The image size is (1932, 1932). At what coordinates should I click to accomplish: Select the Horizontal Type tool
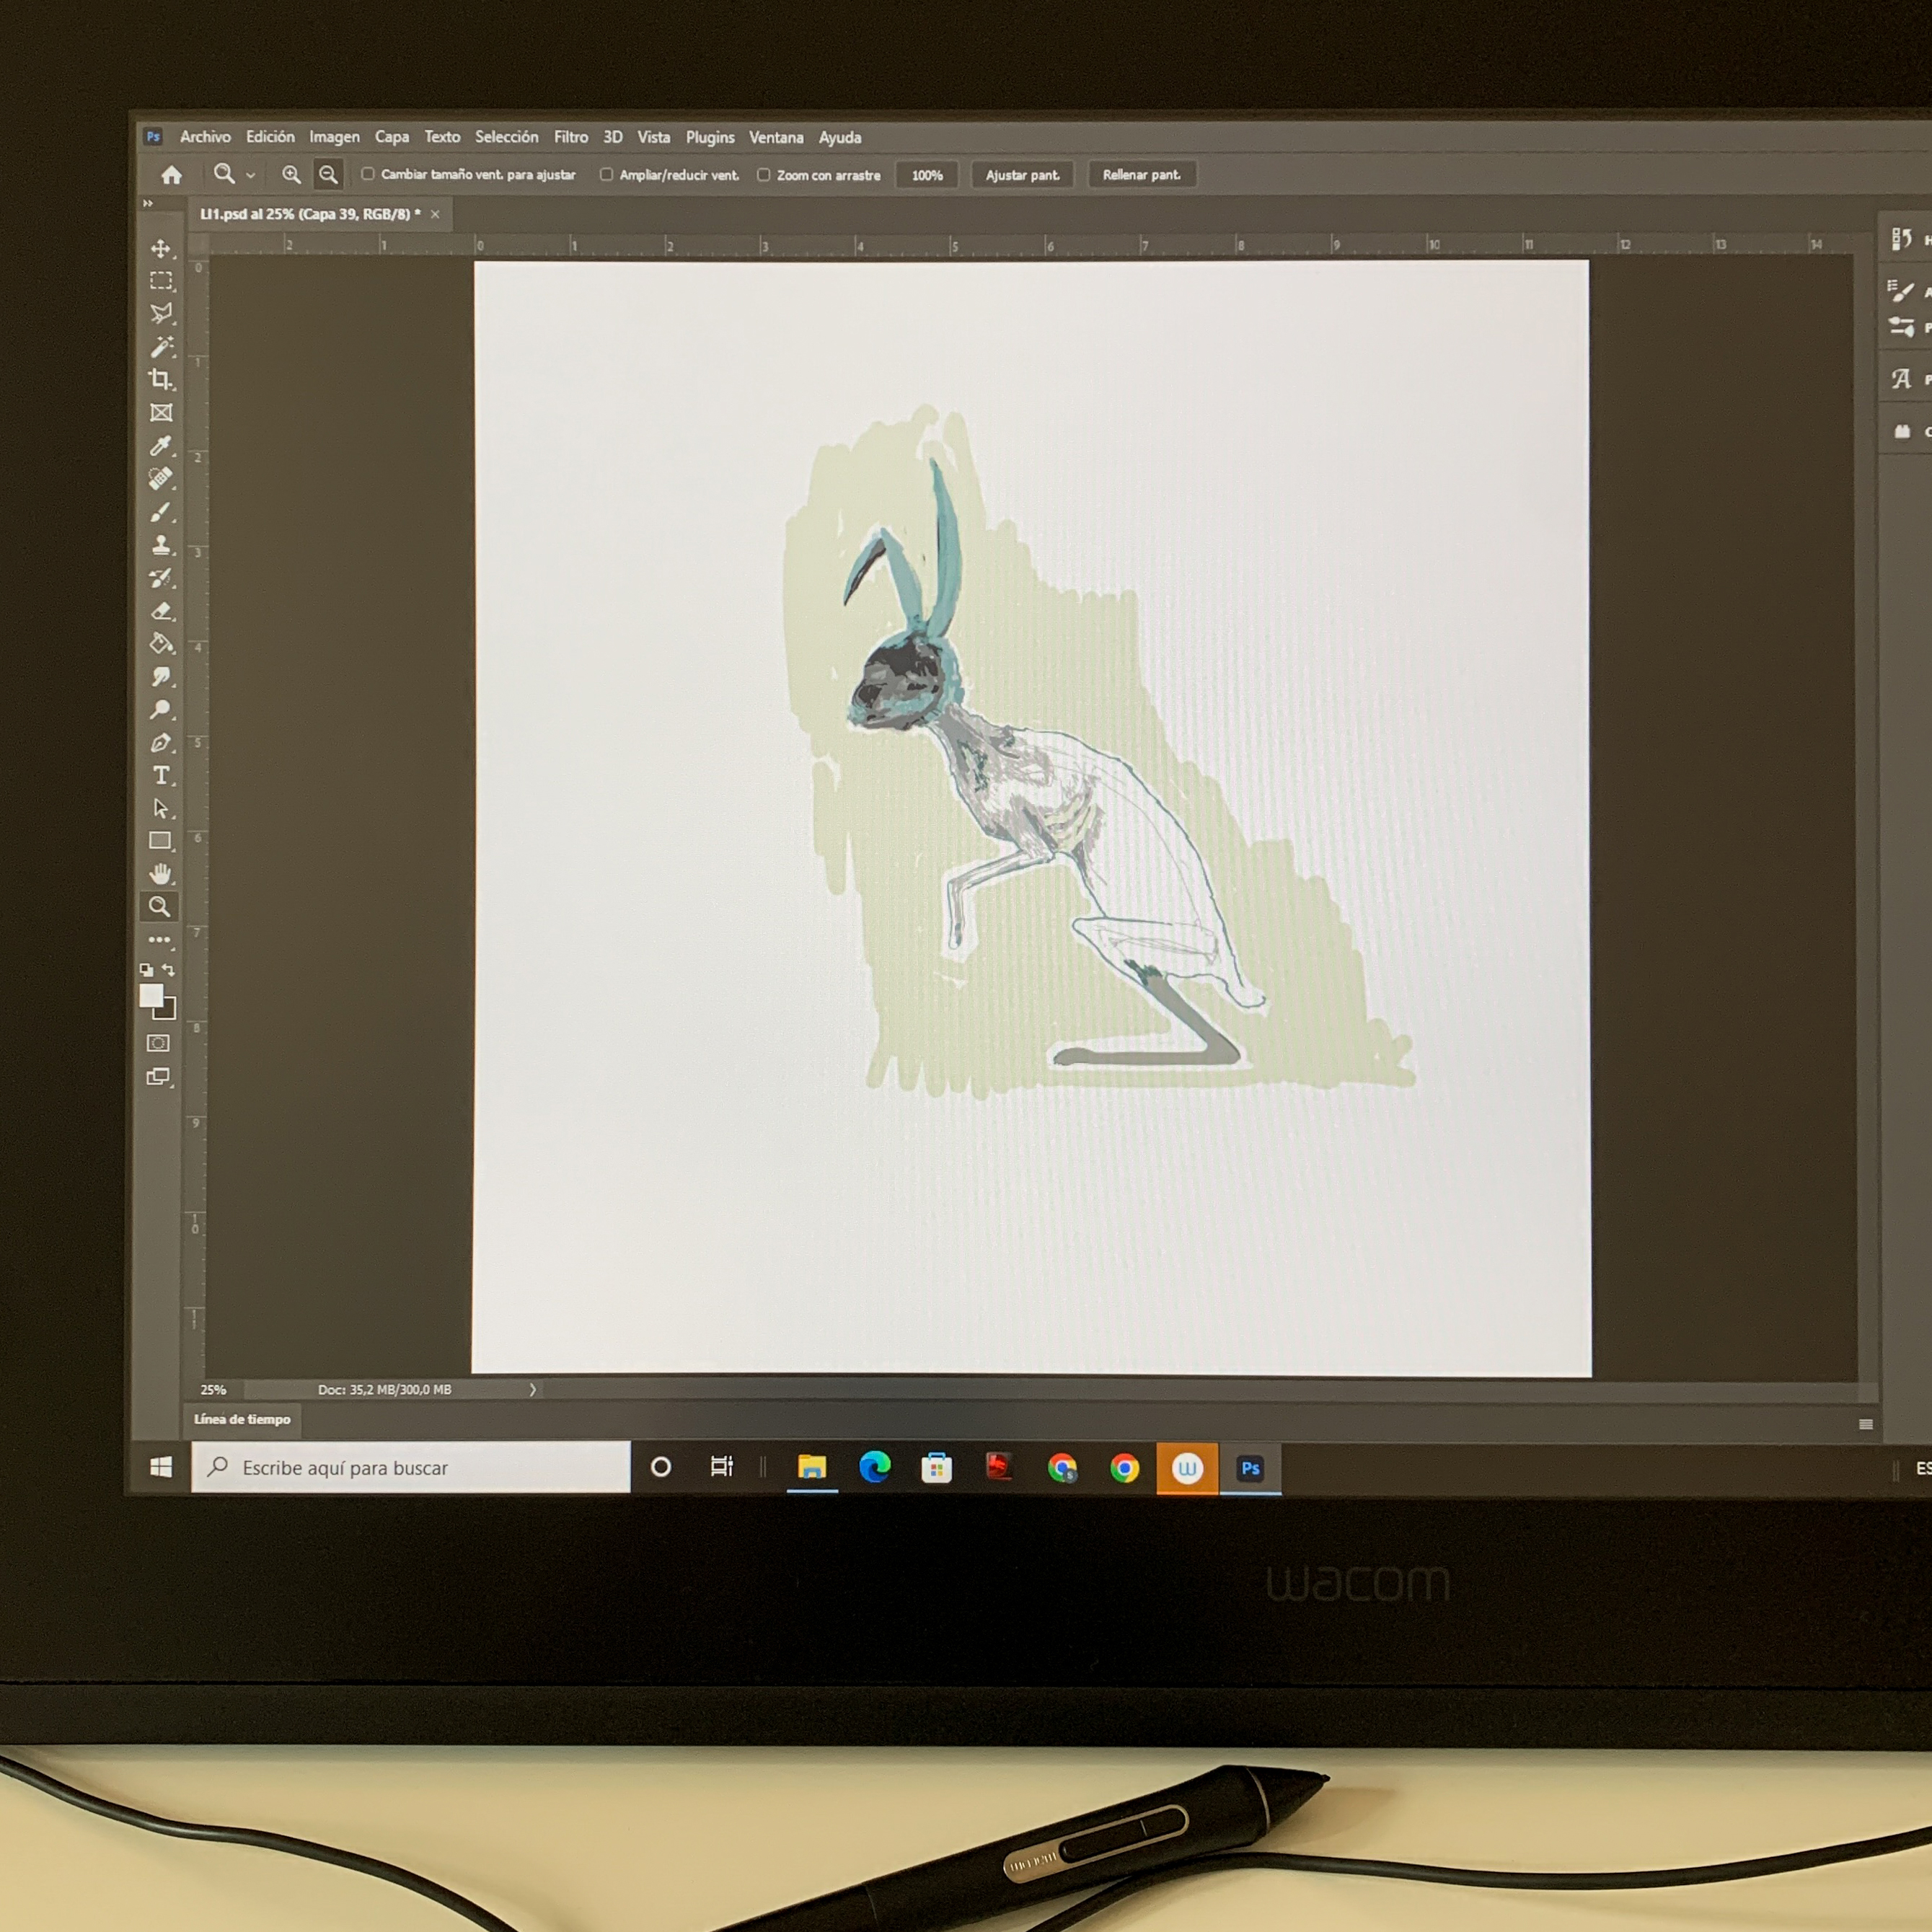(160, 776)
